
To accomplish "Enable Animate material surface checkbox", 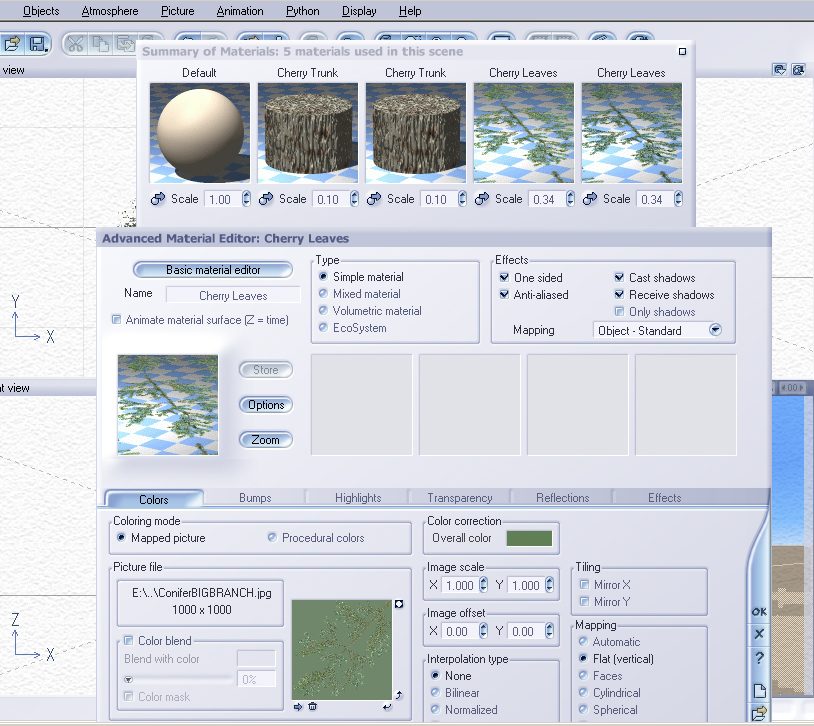I will tap(117, 320).
